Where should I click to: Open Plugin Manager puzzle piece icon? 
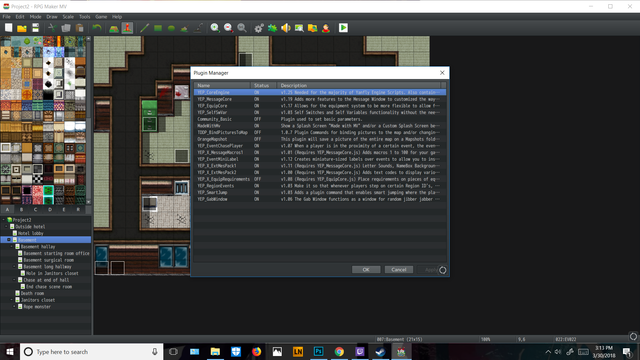pos(272,28)
